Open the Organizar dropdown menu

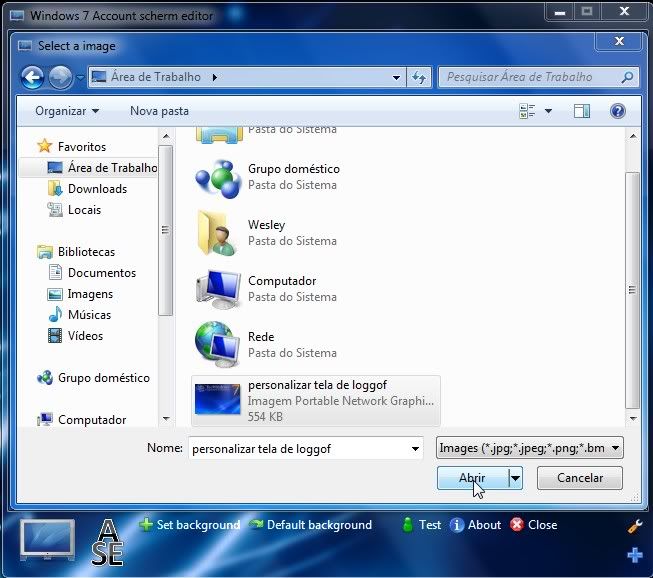[67, 111]
